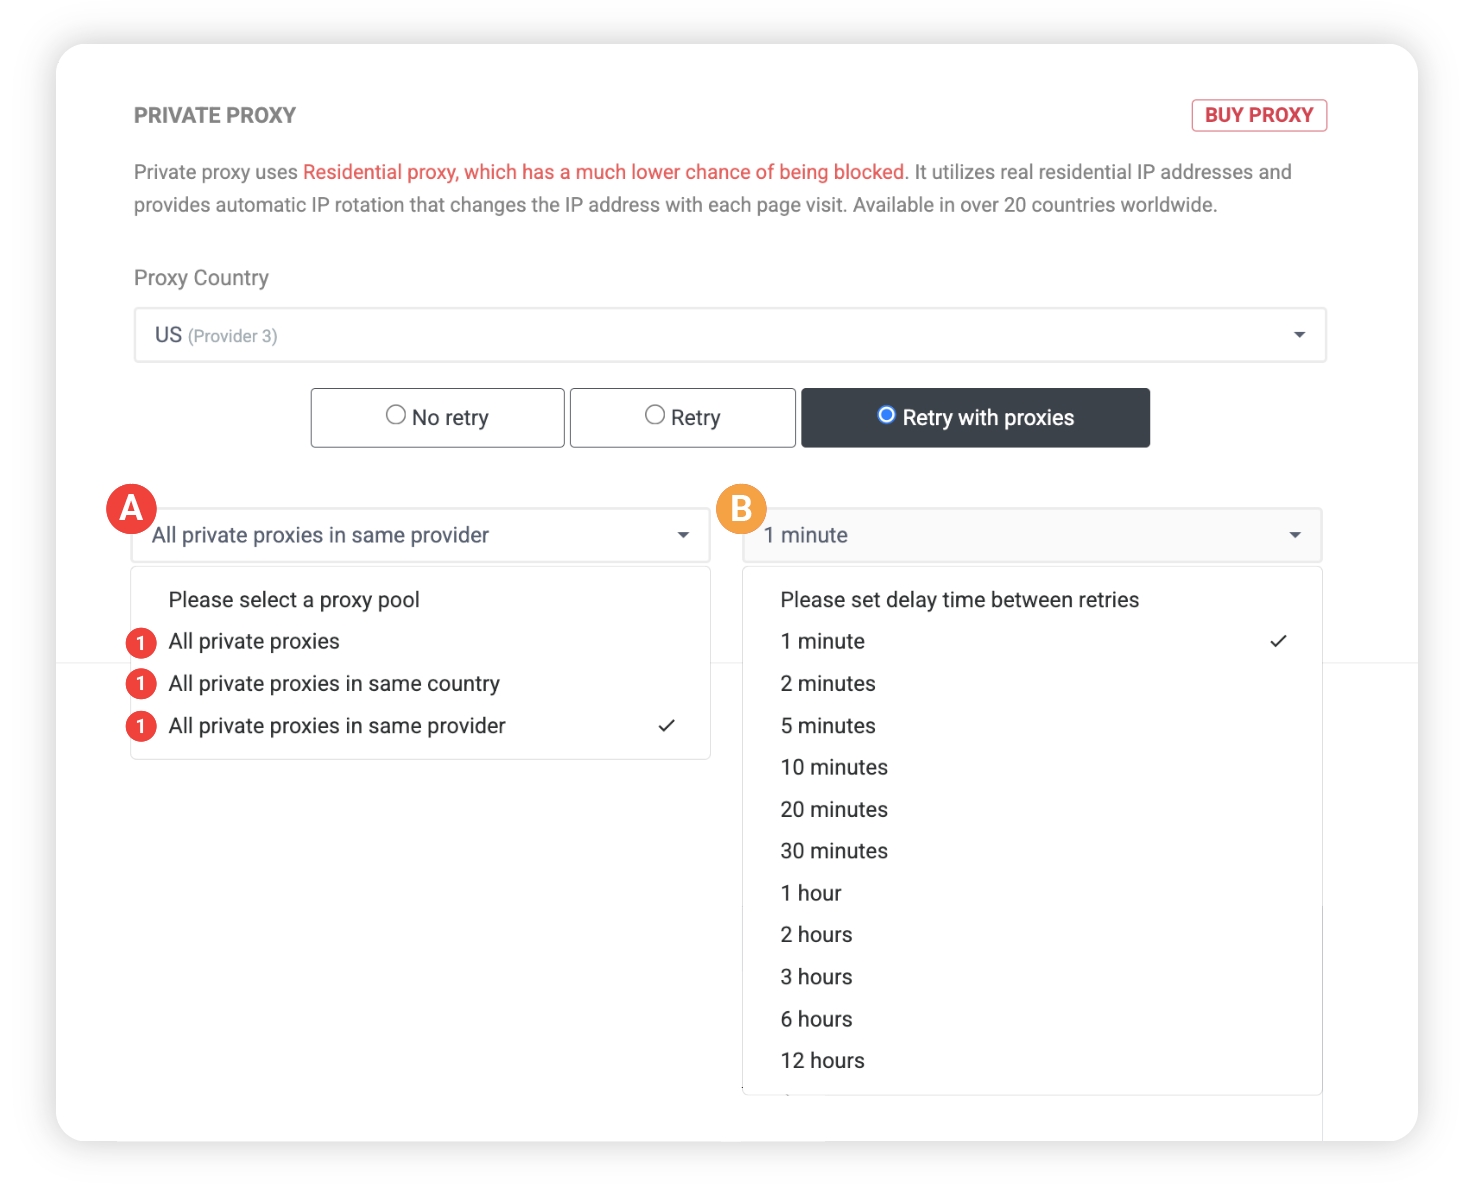Click red badge beside same provider option
The height and width of the screenshot is (1192, 1472).
click(141, 726)
